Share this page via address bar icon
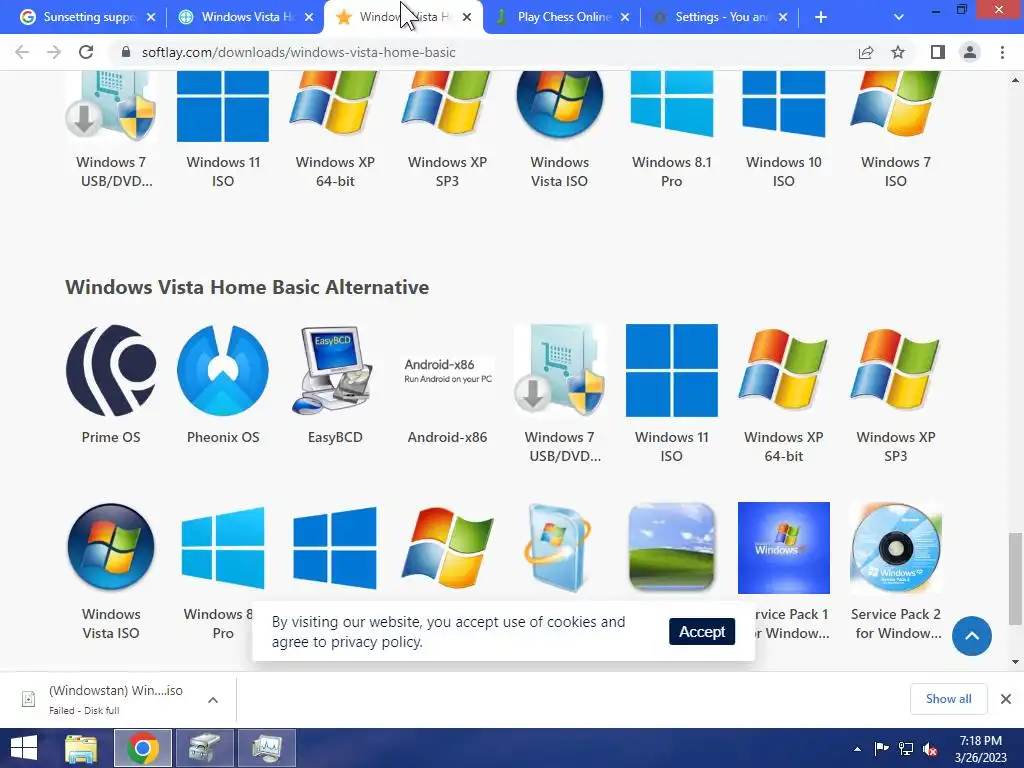 click(866, 52)
